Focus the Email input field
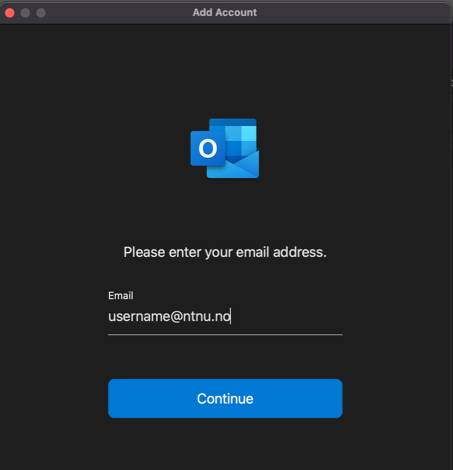This screenshot has width=453, height=470. pos(225,316)
